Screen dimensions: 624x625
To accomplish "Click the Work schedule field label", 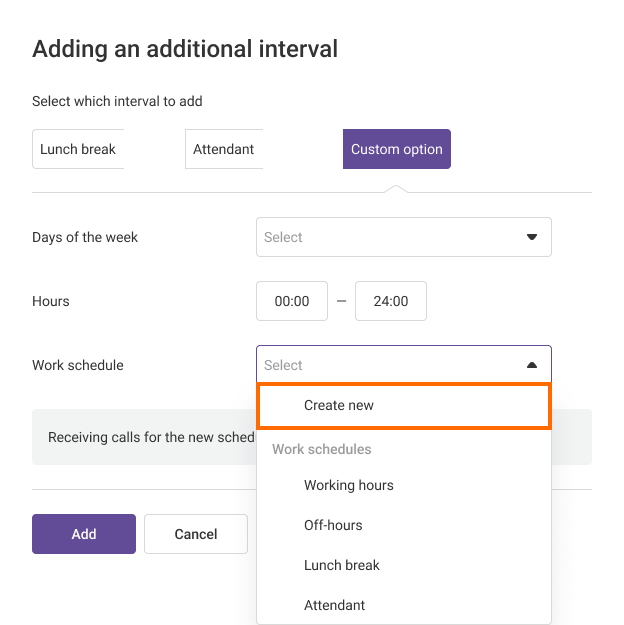I will click(78, 365).
